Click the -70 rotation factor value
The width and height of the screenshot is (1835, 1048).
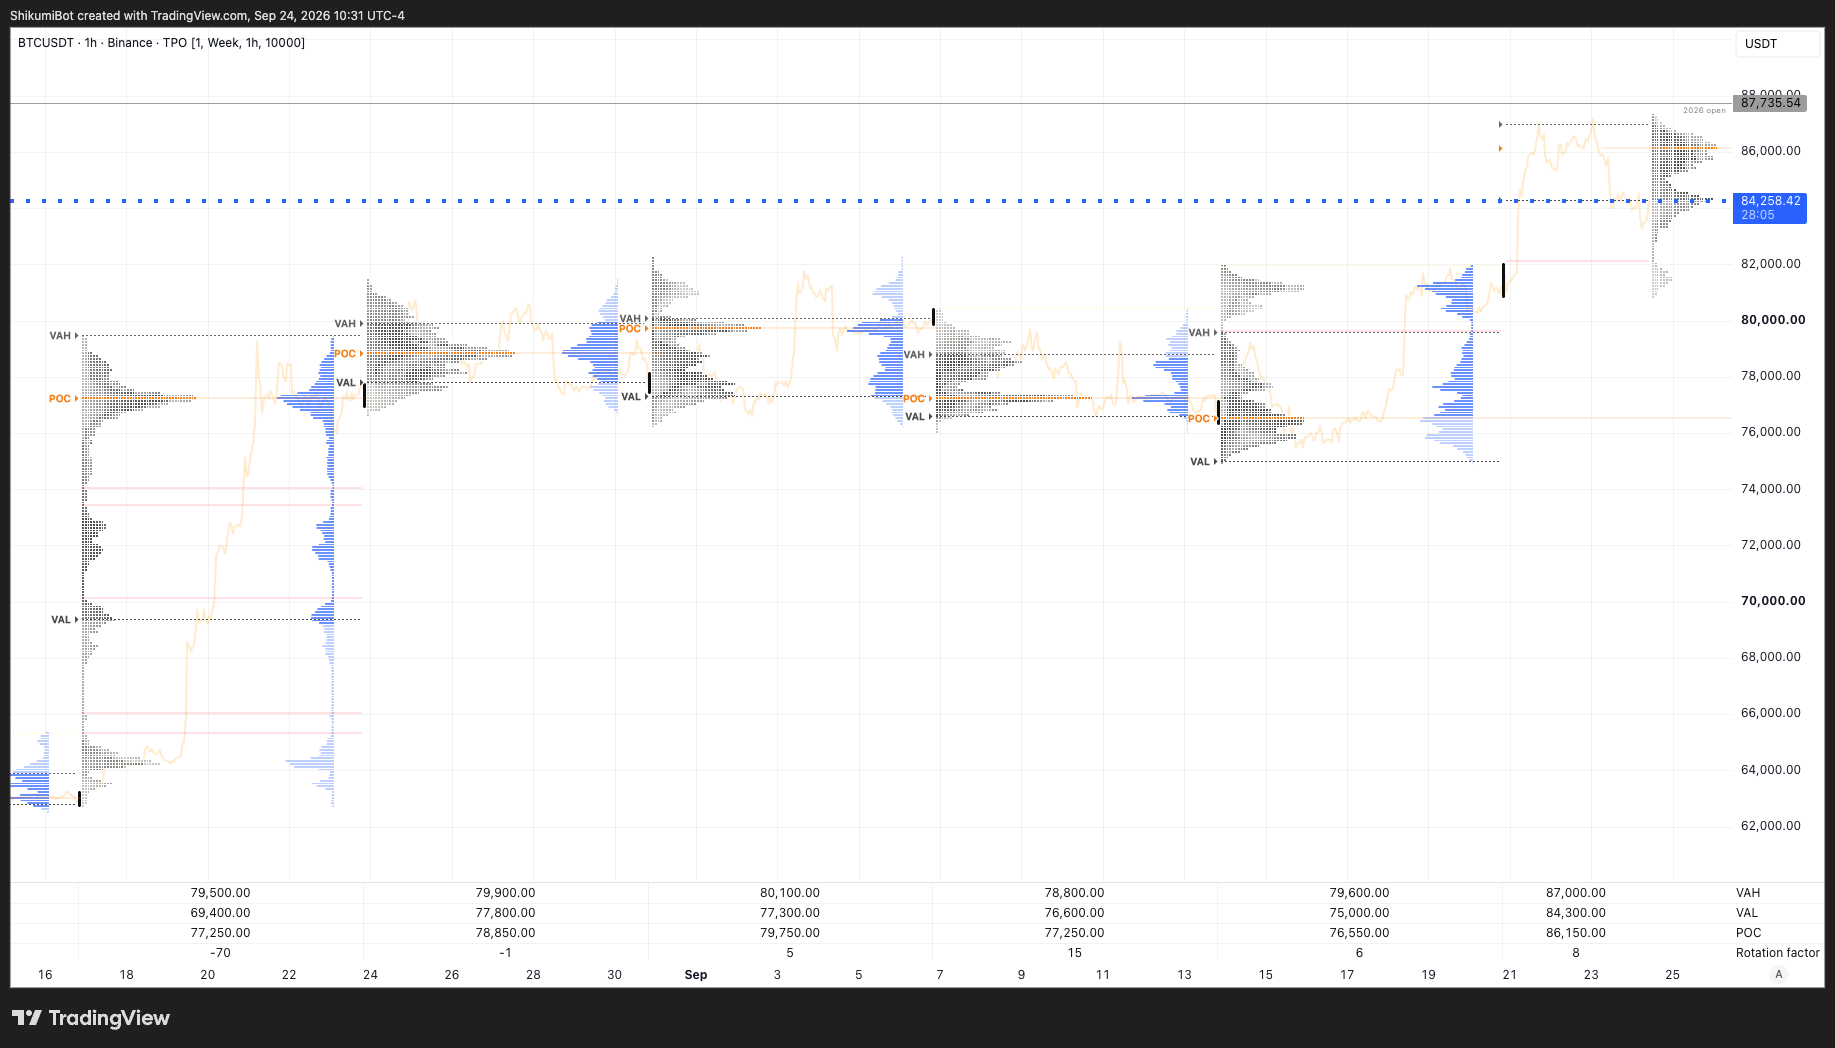click(x=220, y=953)
